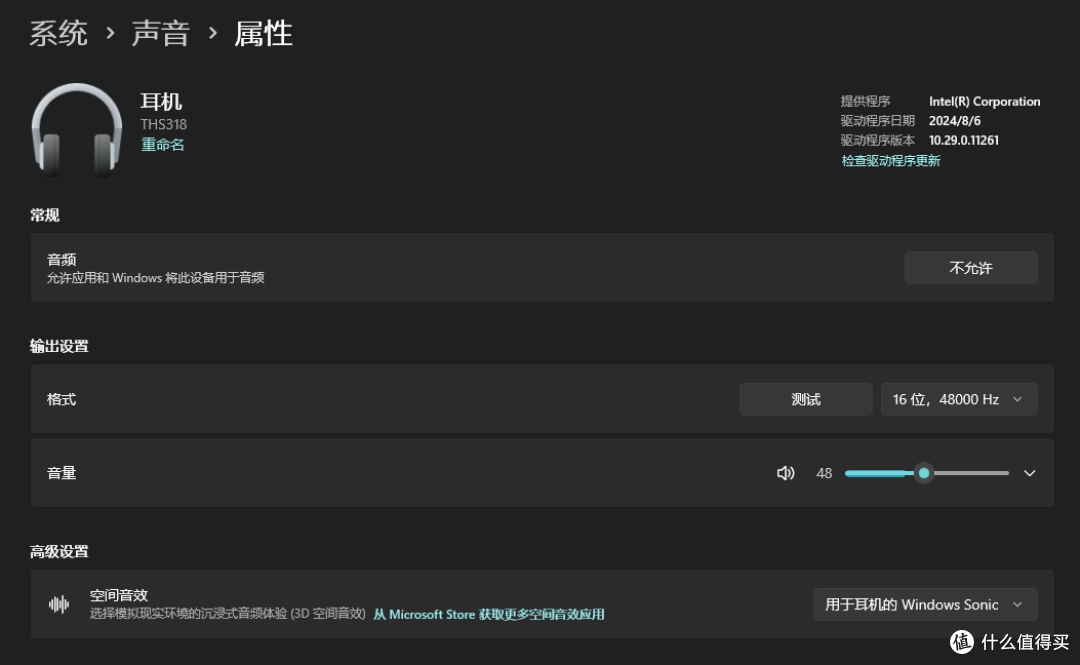Open 用于耳机的 Windows Sonic dropdown
Viewport: 1080px width, 665px height.
click(x=925, y=604)
